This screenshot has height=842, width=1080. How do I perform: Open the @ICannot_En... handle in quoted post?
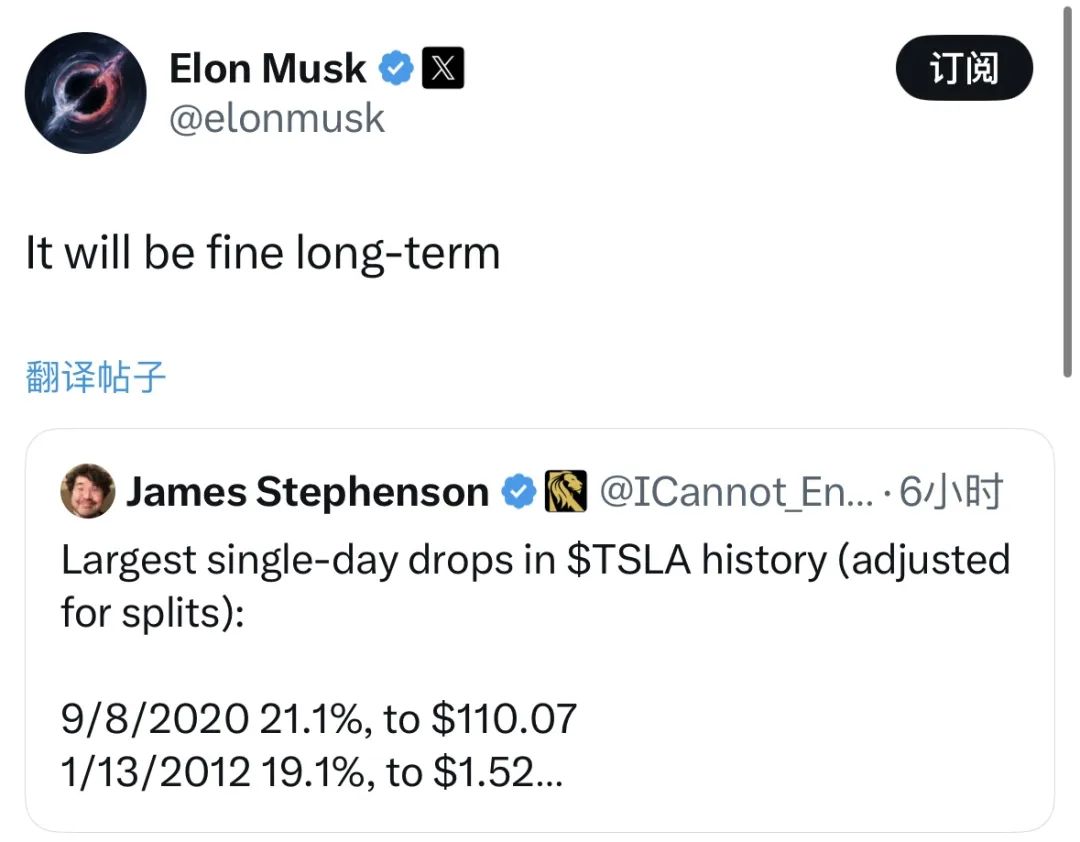tap(736, 492)
